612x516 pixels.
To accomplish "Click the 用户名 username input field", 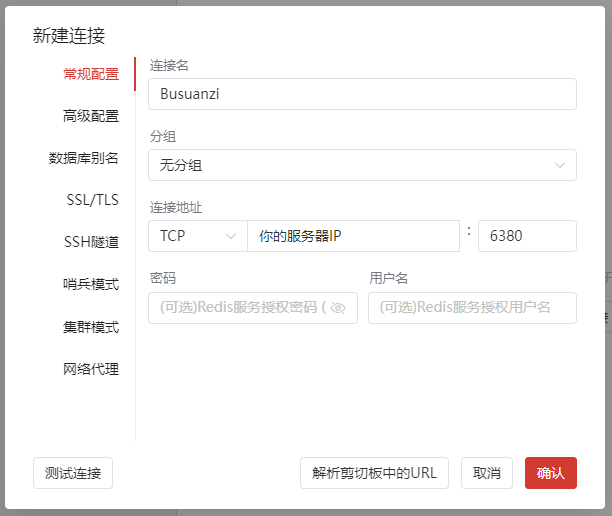I will click(472, 308).
